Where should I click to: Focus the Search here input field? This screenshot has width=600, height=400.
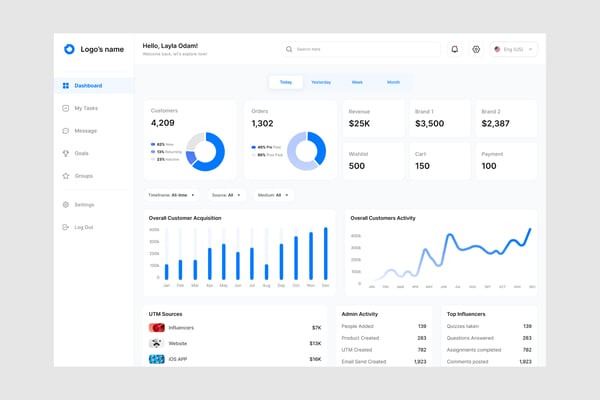361,49
